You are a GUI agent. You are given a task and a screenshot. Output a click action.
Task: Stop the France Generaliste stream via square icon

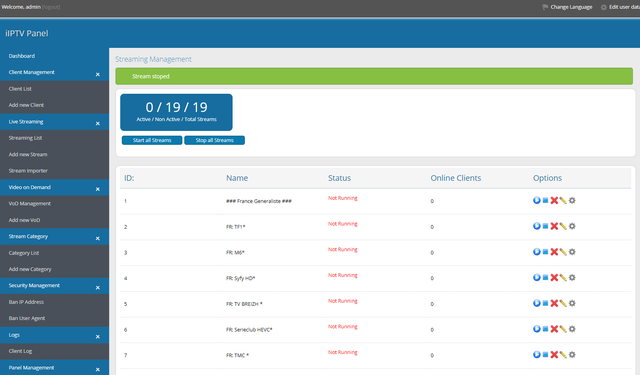point(545,200)
